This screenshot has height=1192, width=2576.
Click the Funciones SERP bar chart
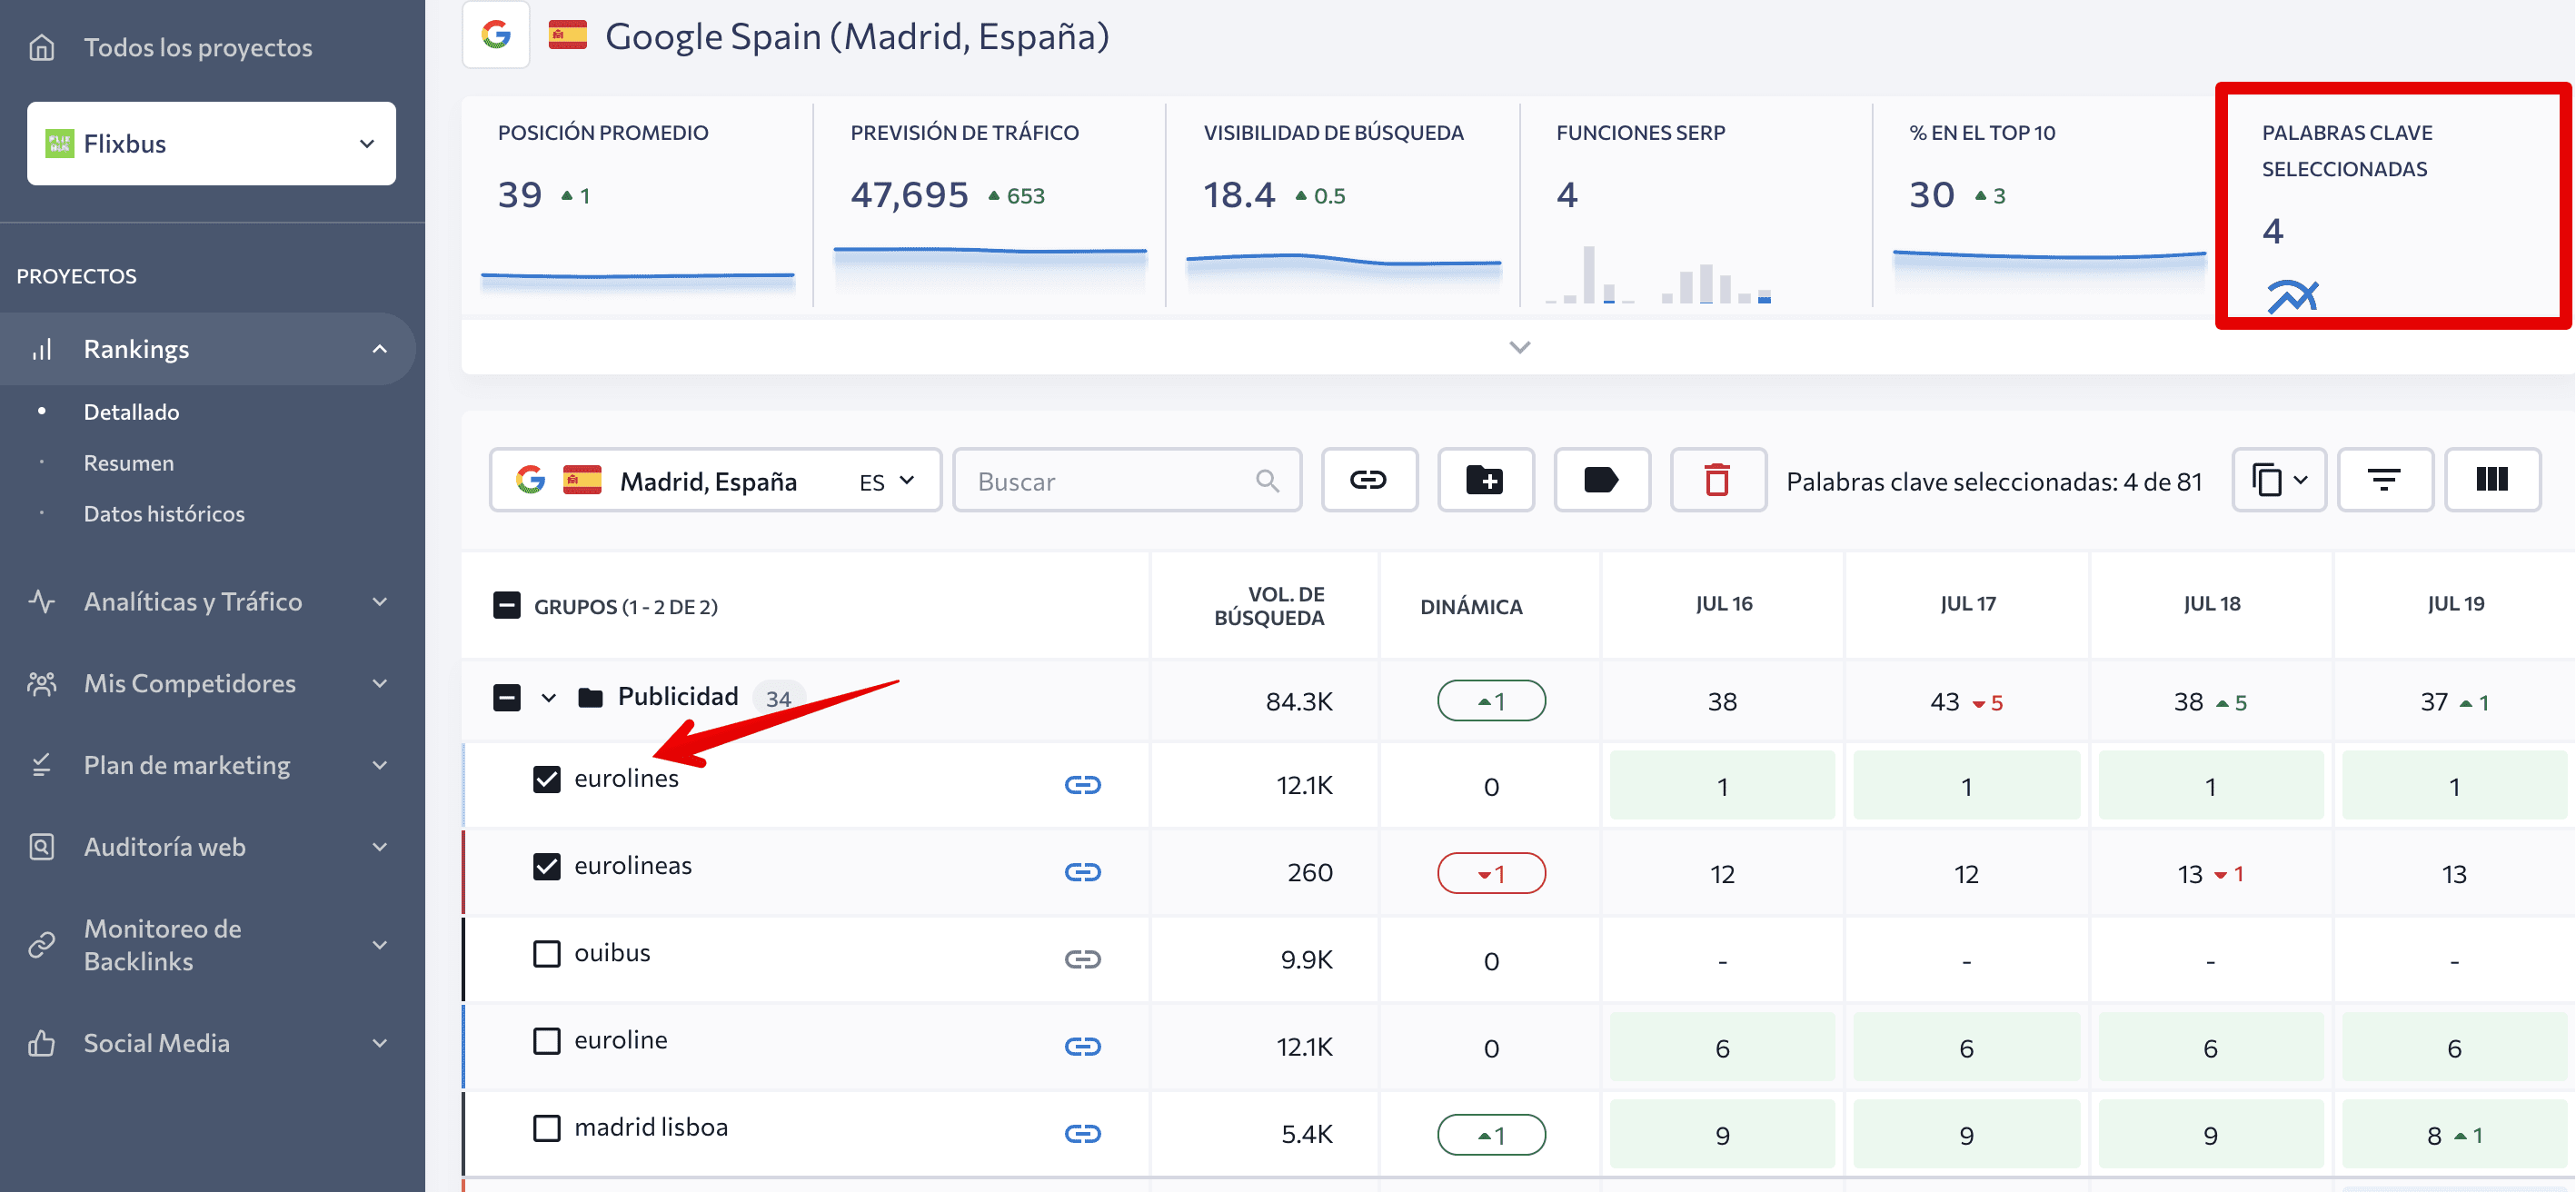click(1660, 274)
